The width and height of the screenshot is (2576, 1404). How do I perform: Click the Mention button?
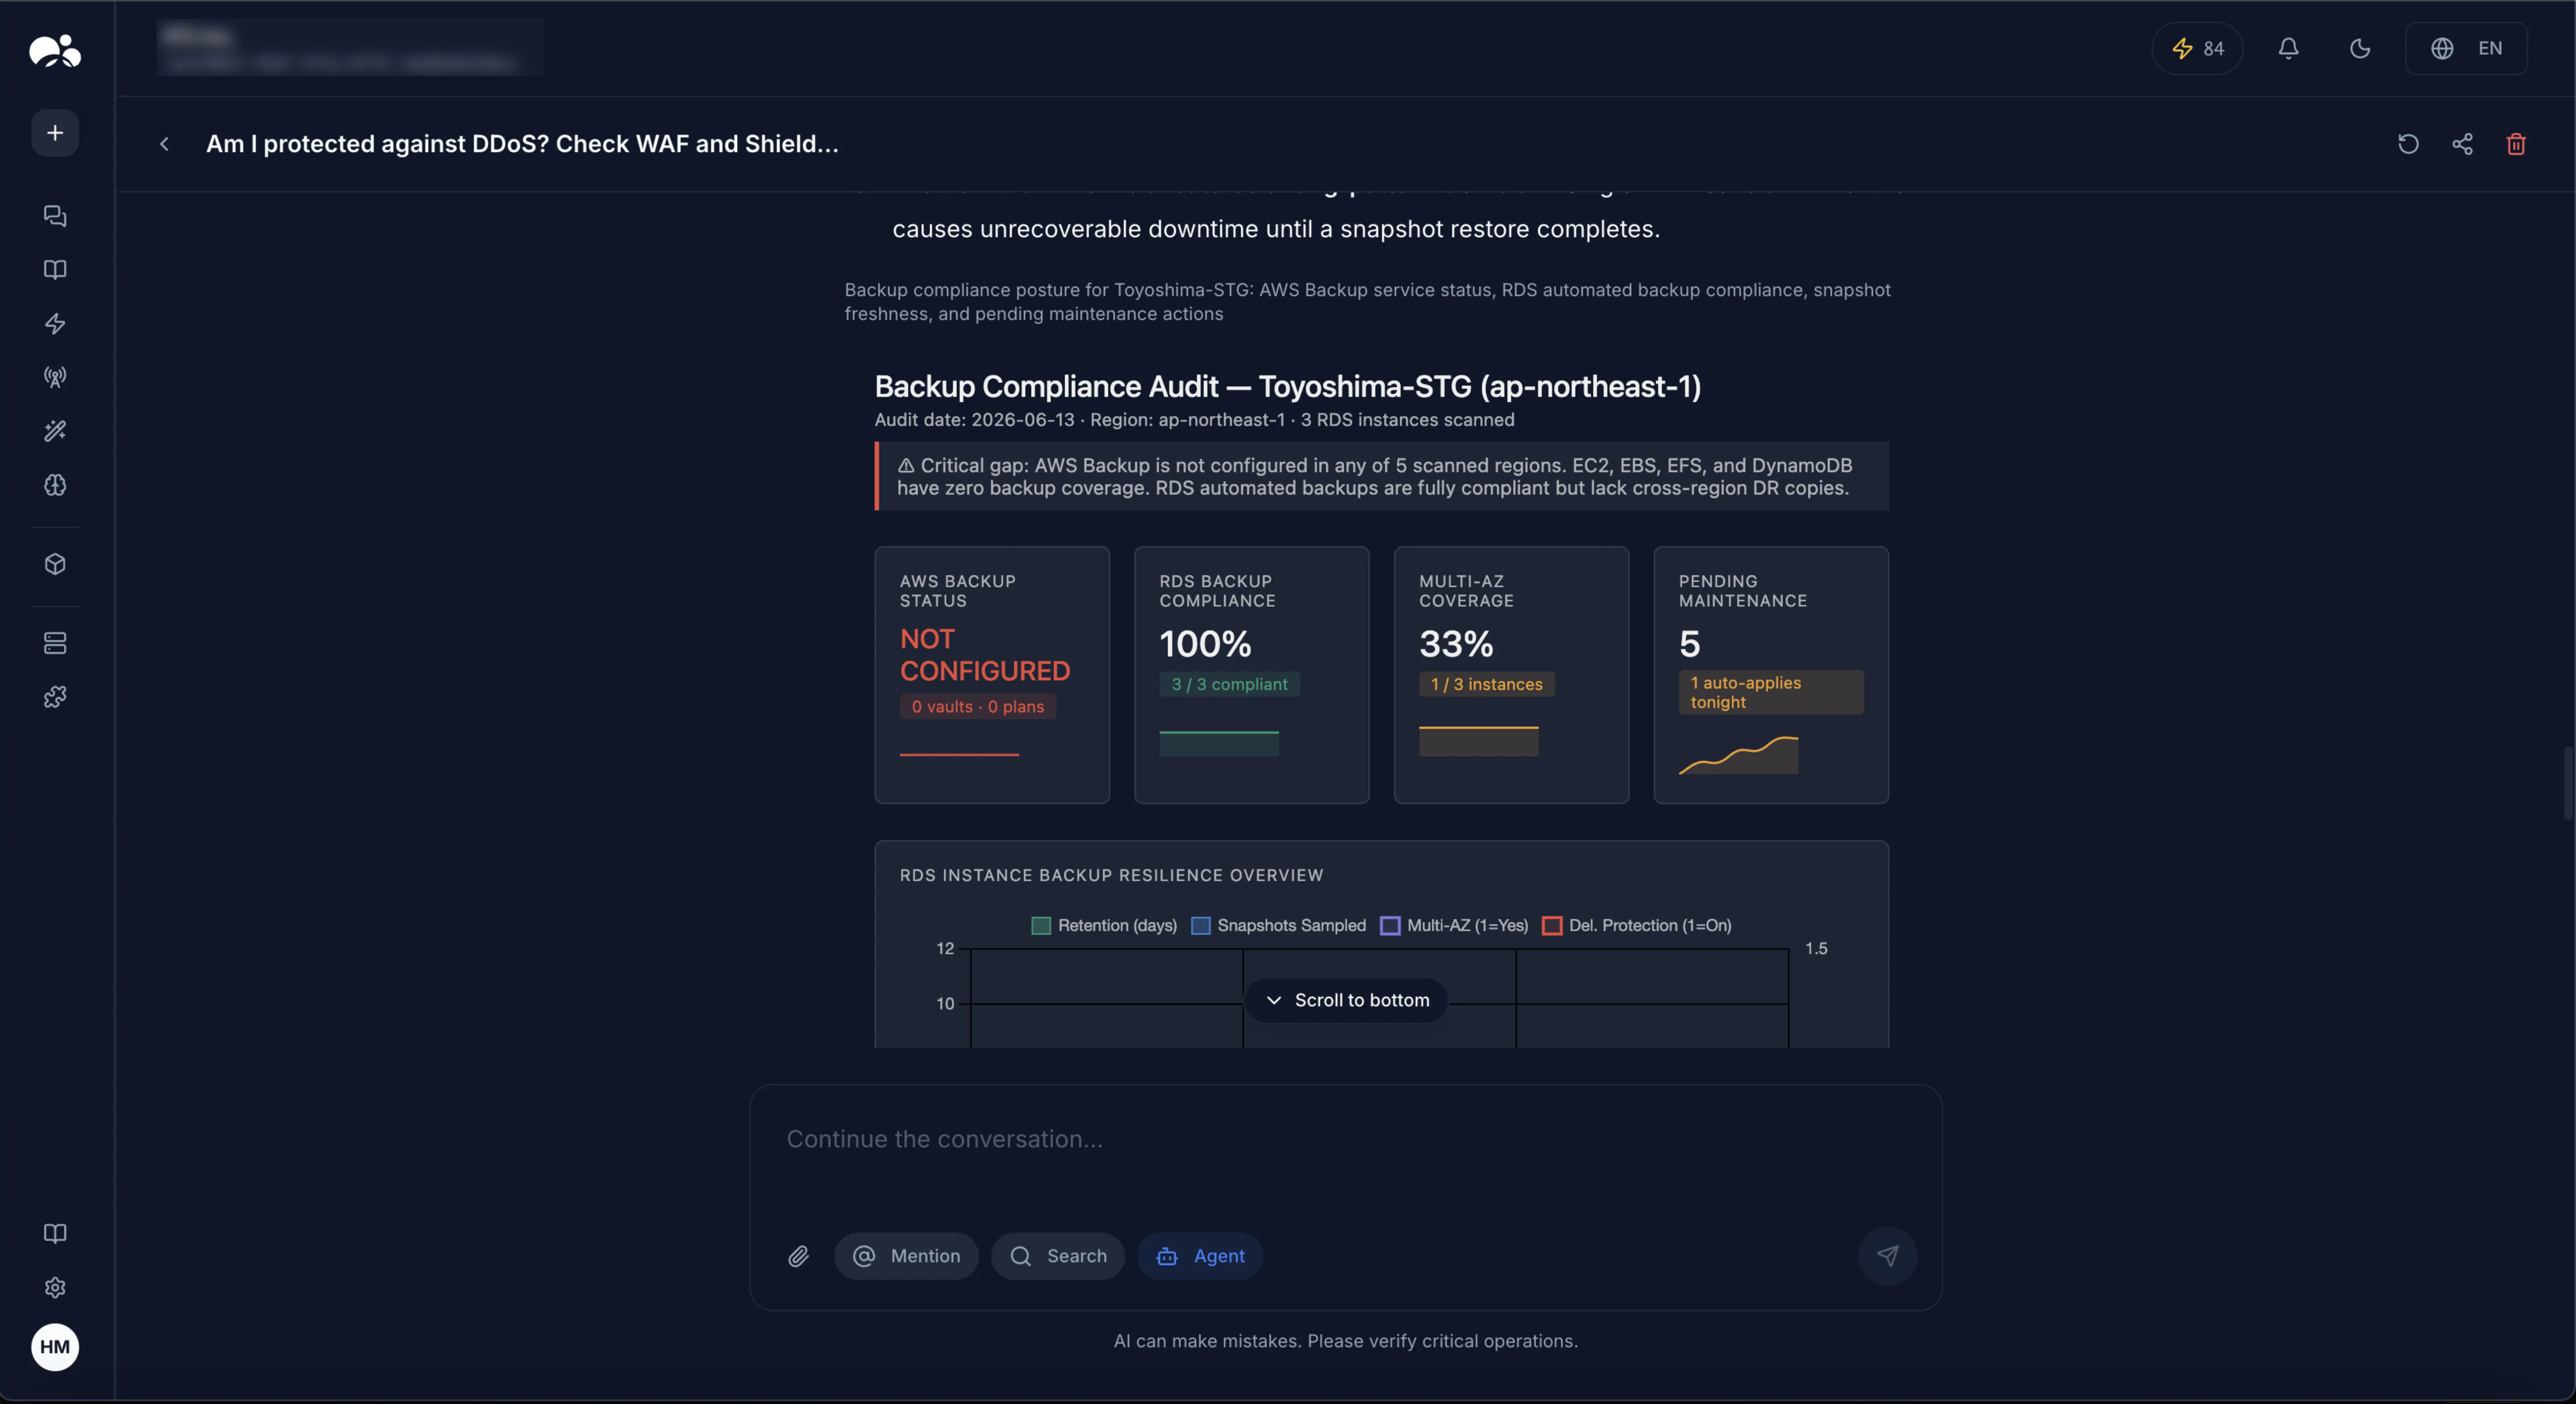[906, 1256]
